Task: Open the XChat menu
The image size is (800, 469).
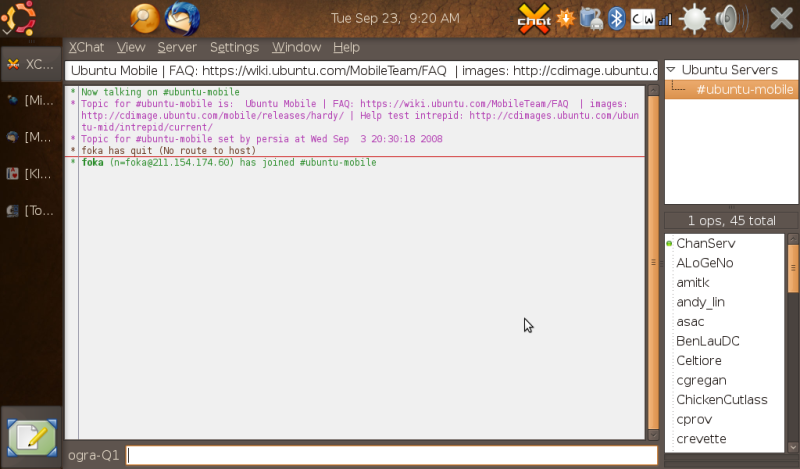Action: pos(86,47)
